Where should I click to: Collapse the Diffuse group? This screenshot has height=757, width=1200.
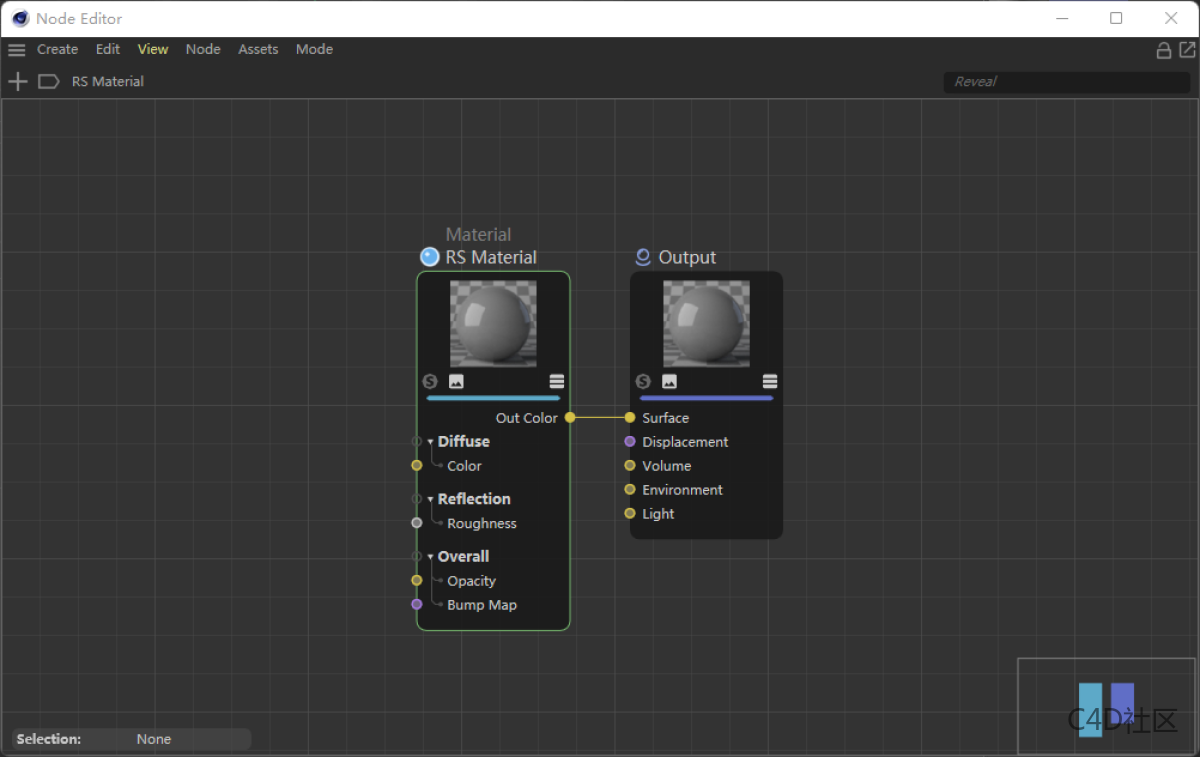click(431, 442)
